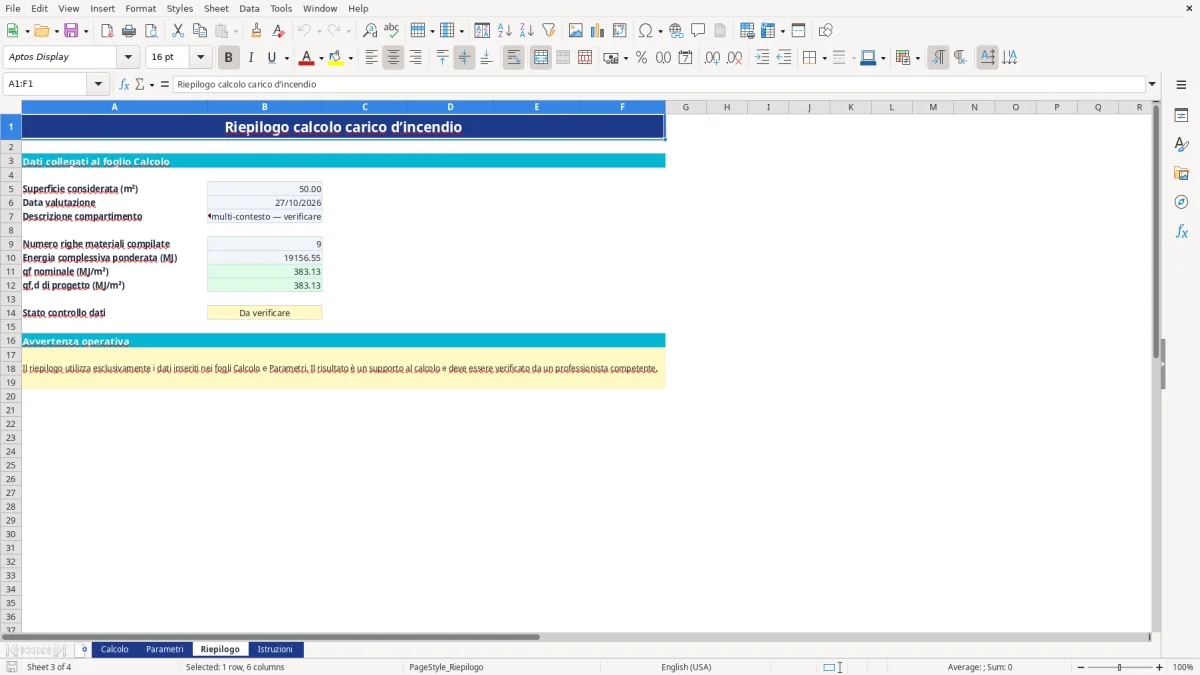The image size is (1200, 675).
Task: Open Name Box dropdown arrow
Action: point(98,85)
